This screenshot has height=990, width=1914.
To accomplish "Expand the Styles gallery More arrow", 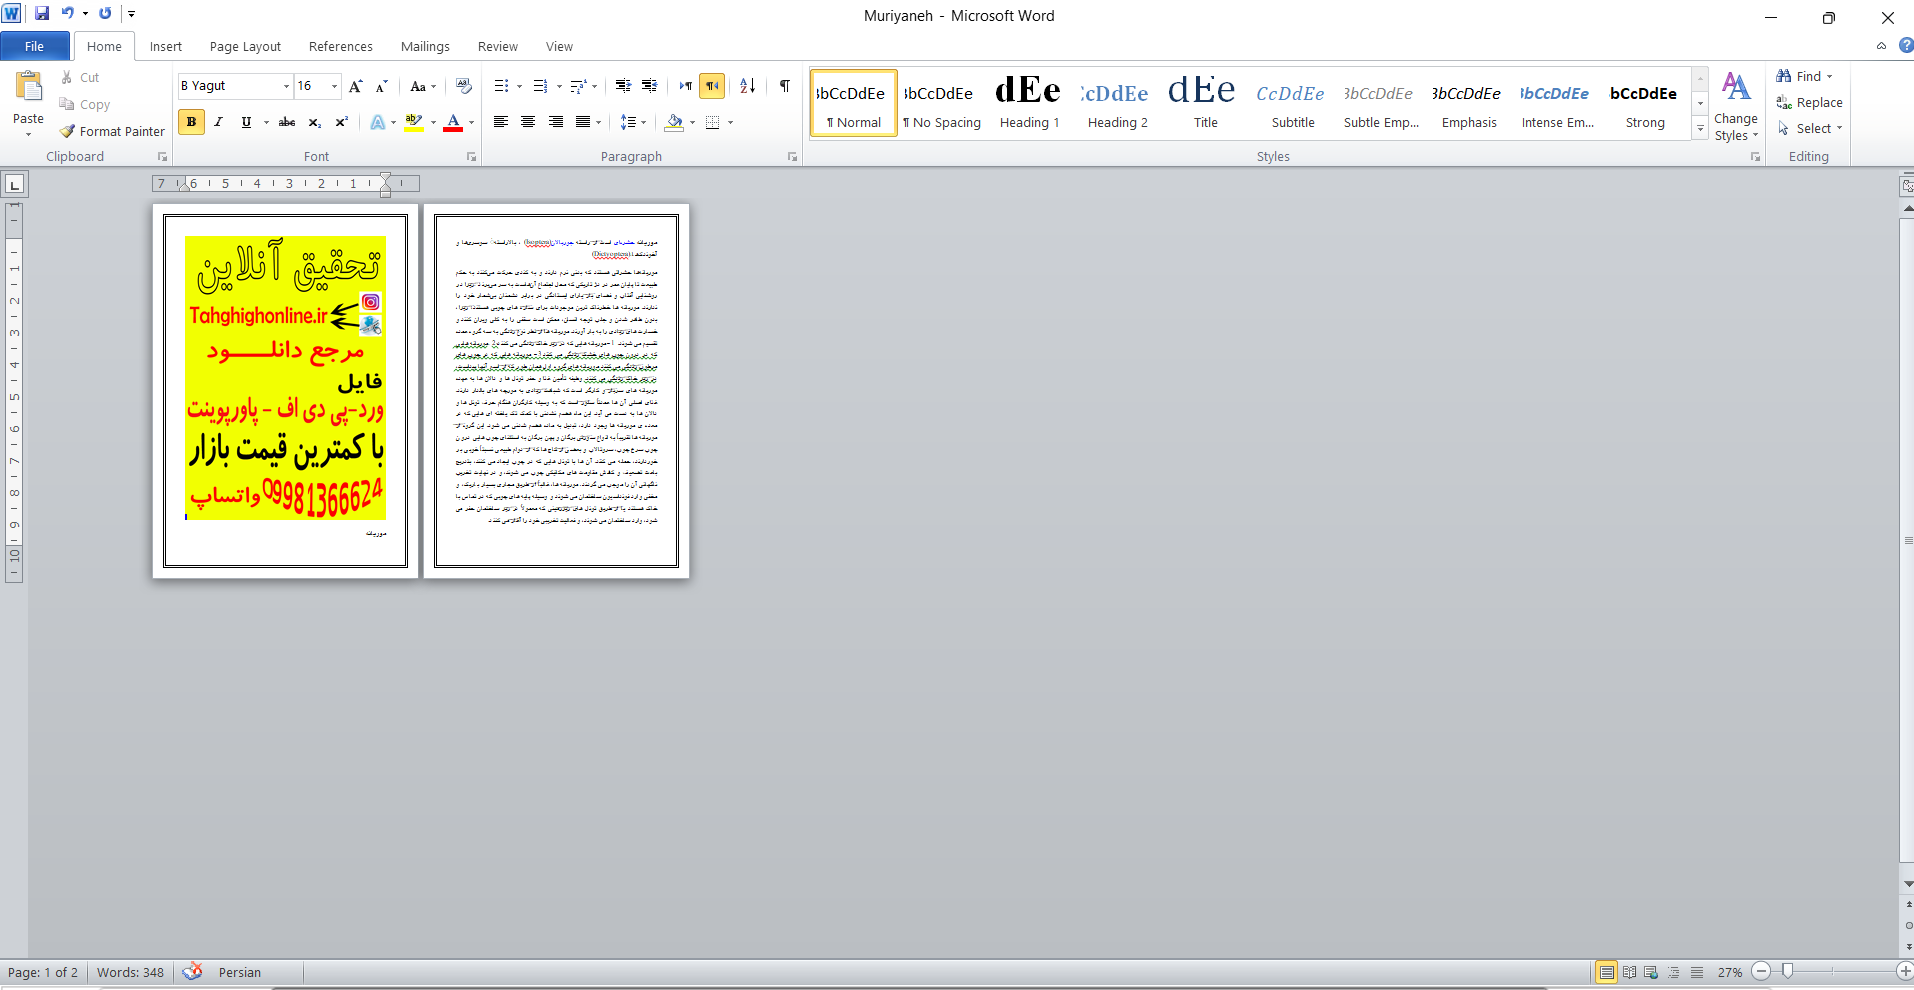I will click(x=1700, y=128).
